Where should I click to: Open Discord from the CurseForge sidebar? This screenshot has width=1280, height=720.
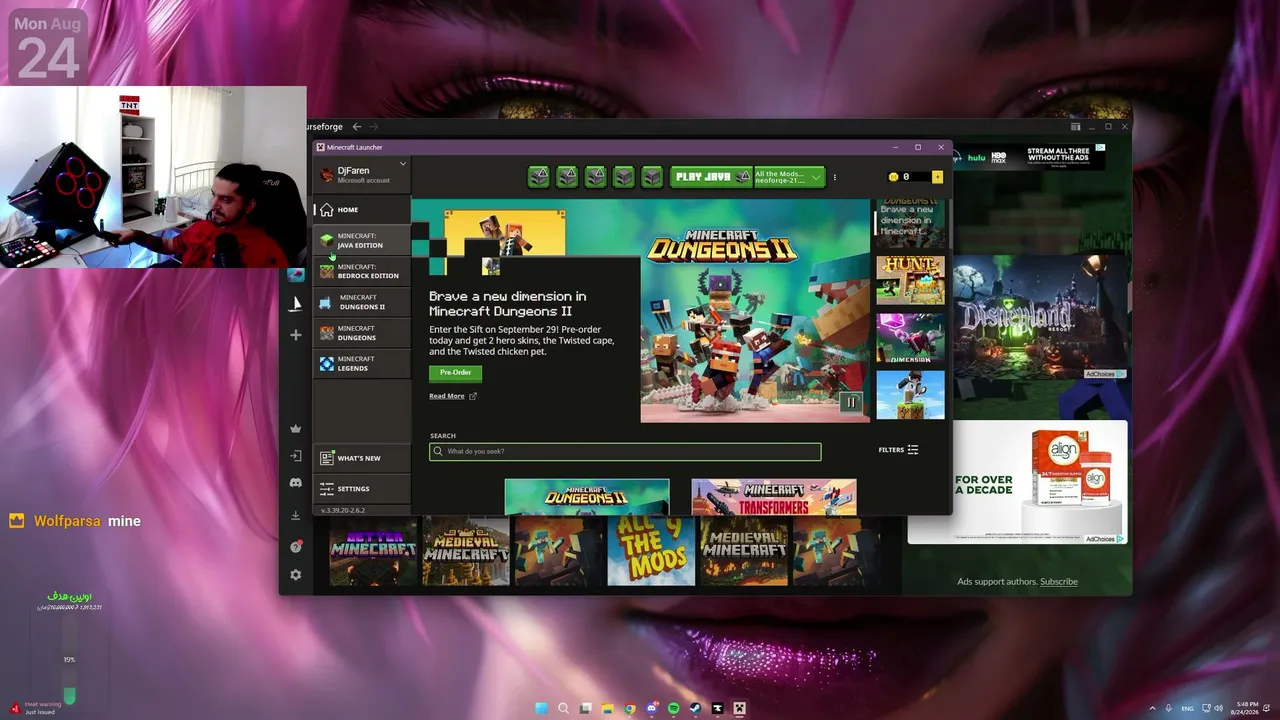[295, 483]
